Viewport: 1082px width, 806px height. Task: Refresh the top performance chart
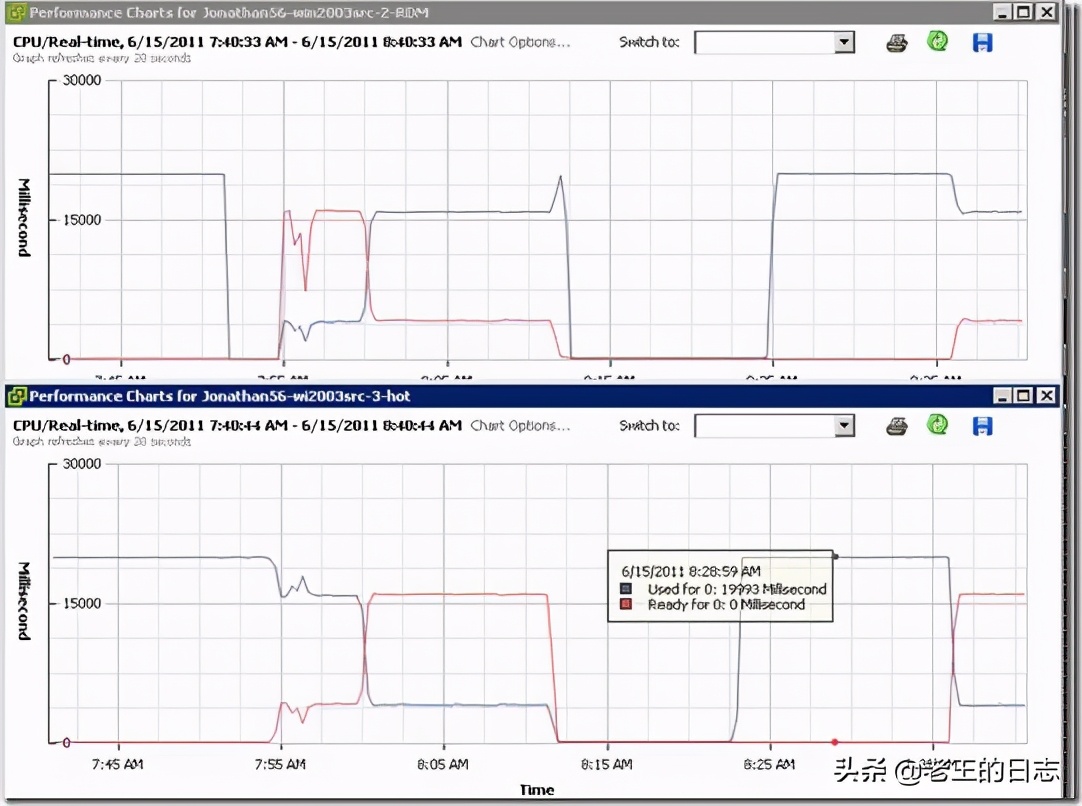point(938,41)
